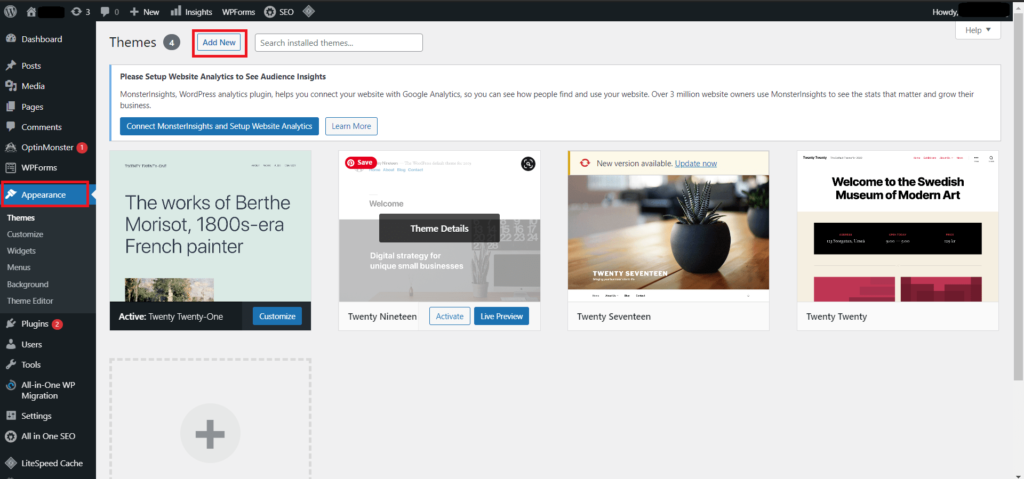Click the Dashboard gauge icon
Screen dimensions: 1024x479
coord(10,39)
